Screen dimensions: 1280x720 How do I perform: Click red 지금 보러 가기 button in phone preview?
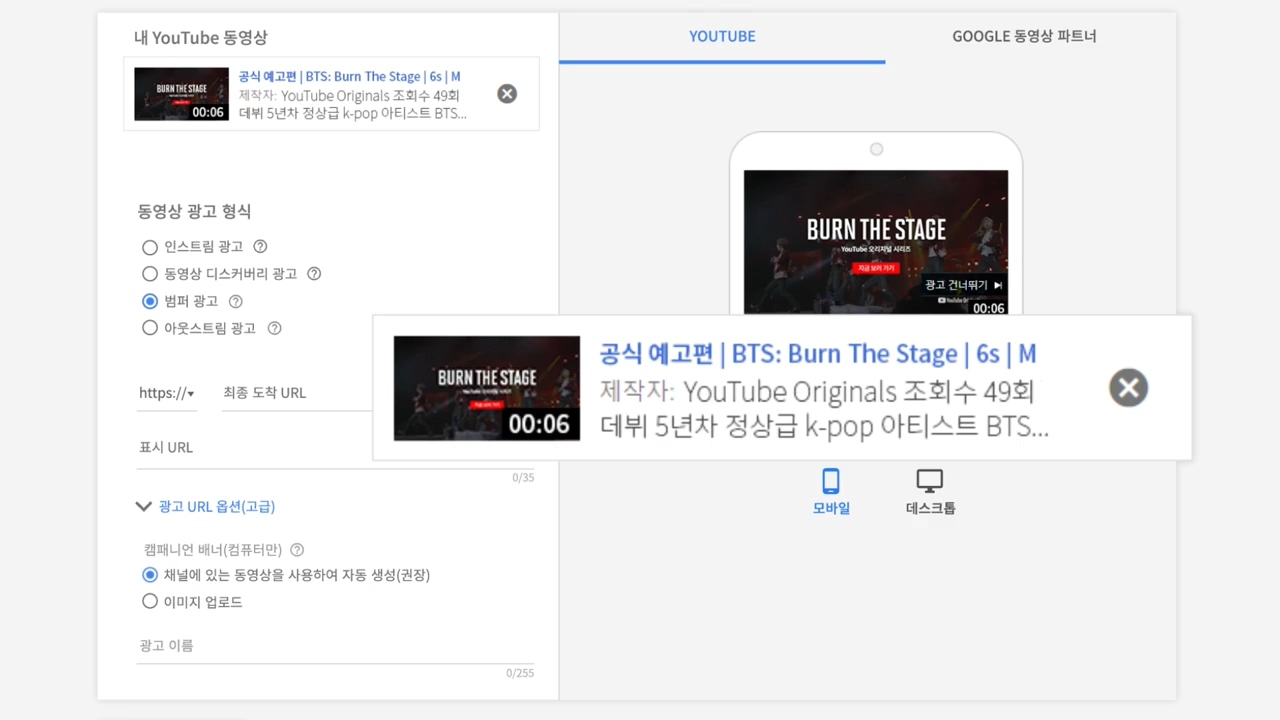876,268
